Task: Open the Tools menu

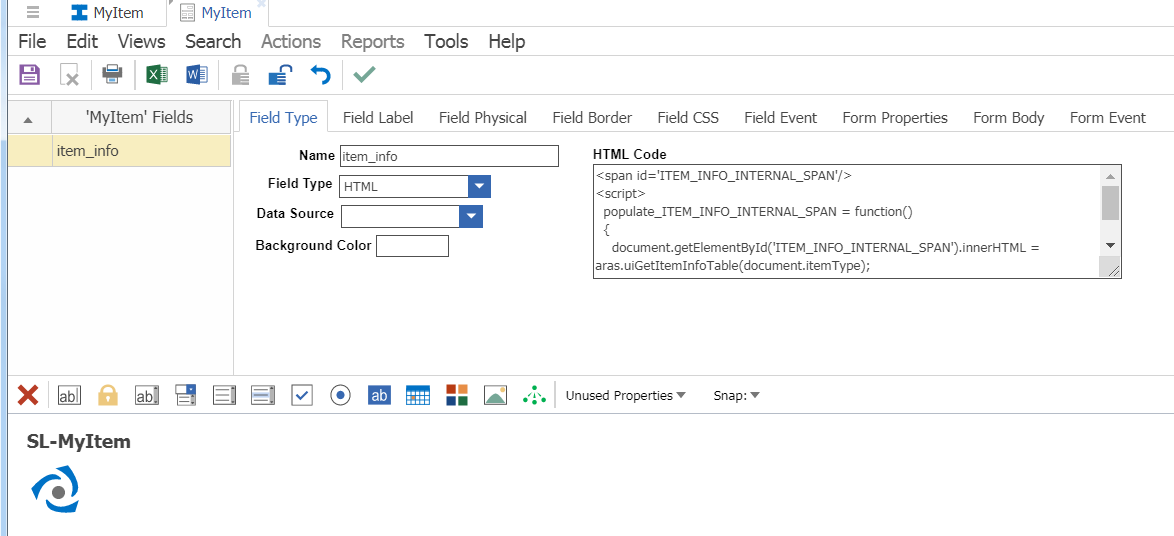Action: 446,41
